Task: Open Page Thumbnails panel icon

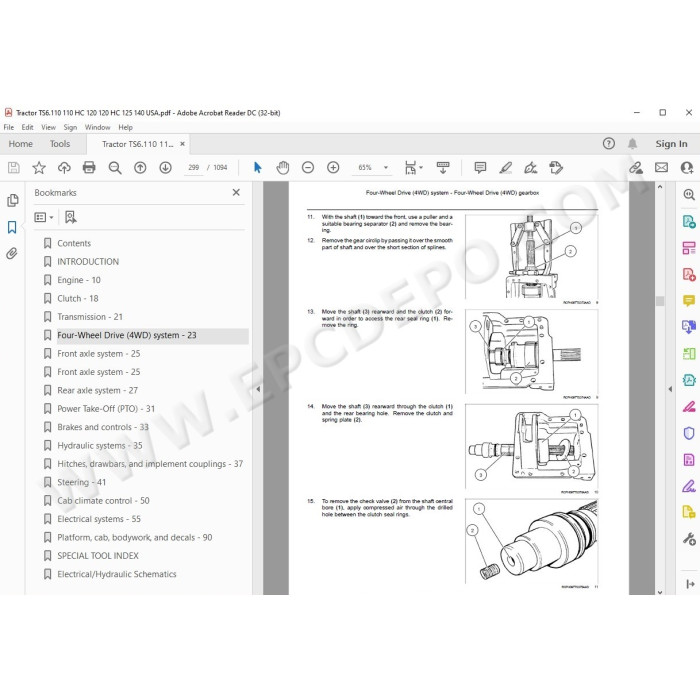Action: (x=12, y=200)
